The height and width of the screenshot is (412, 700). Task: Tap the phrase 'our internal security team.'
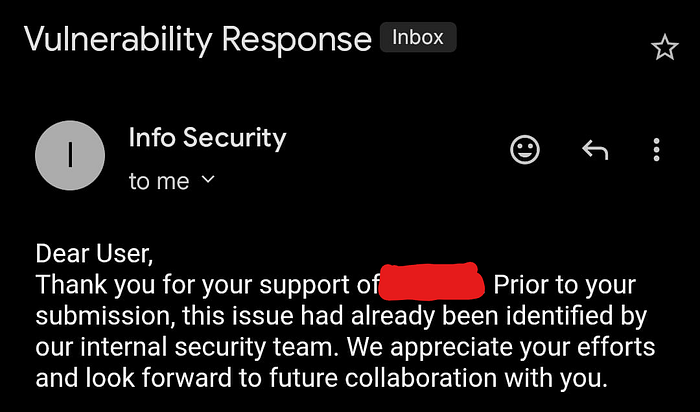[x=187, y=347]
